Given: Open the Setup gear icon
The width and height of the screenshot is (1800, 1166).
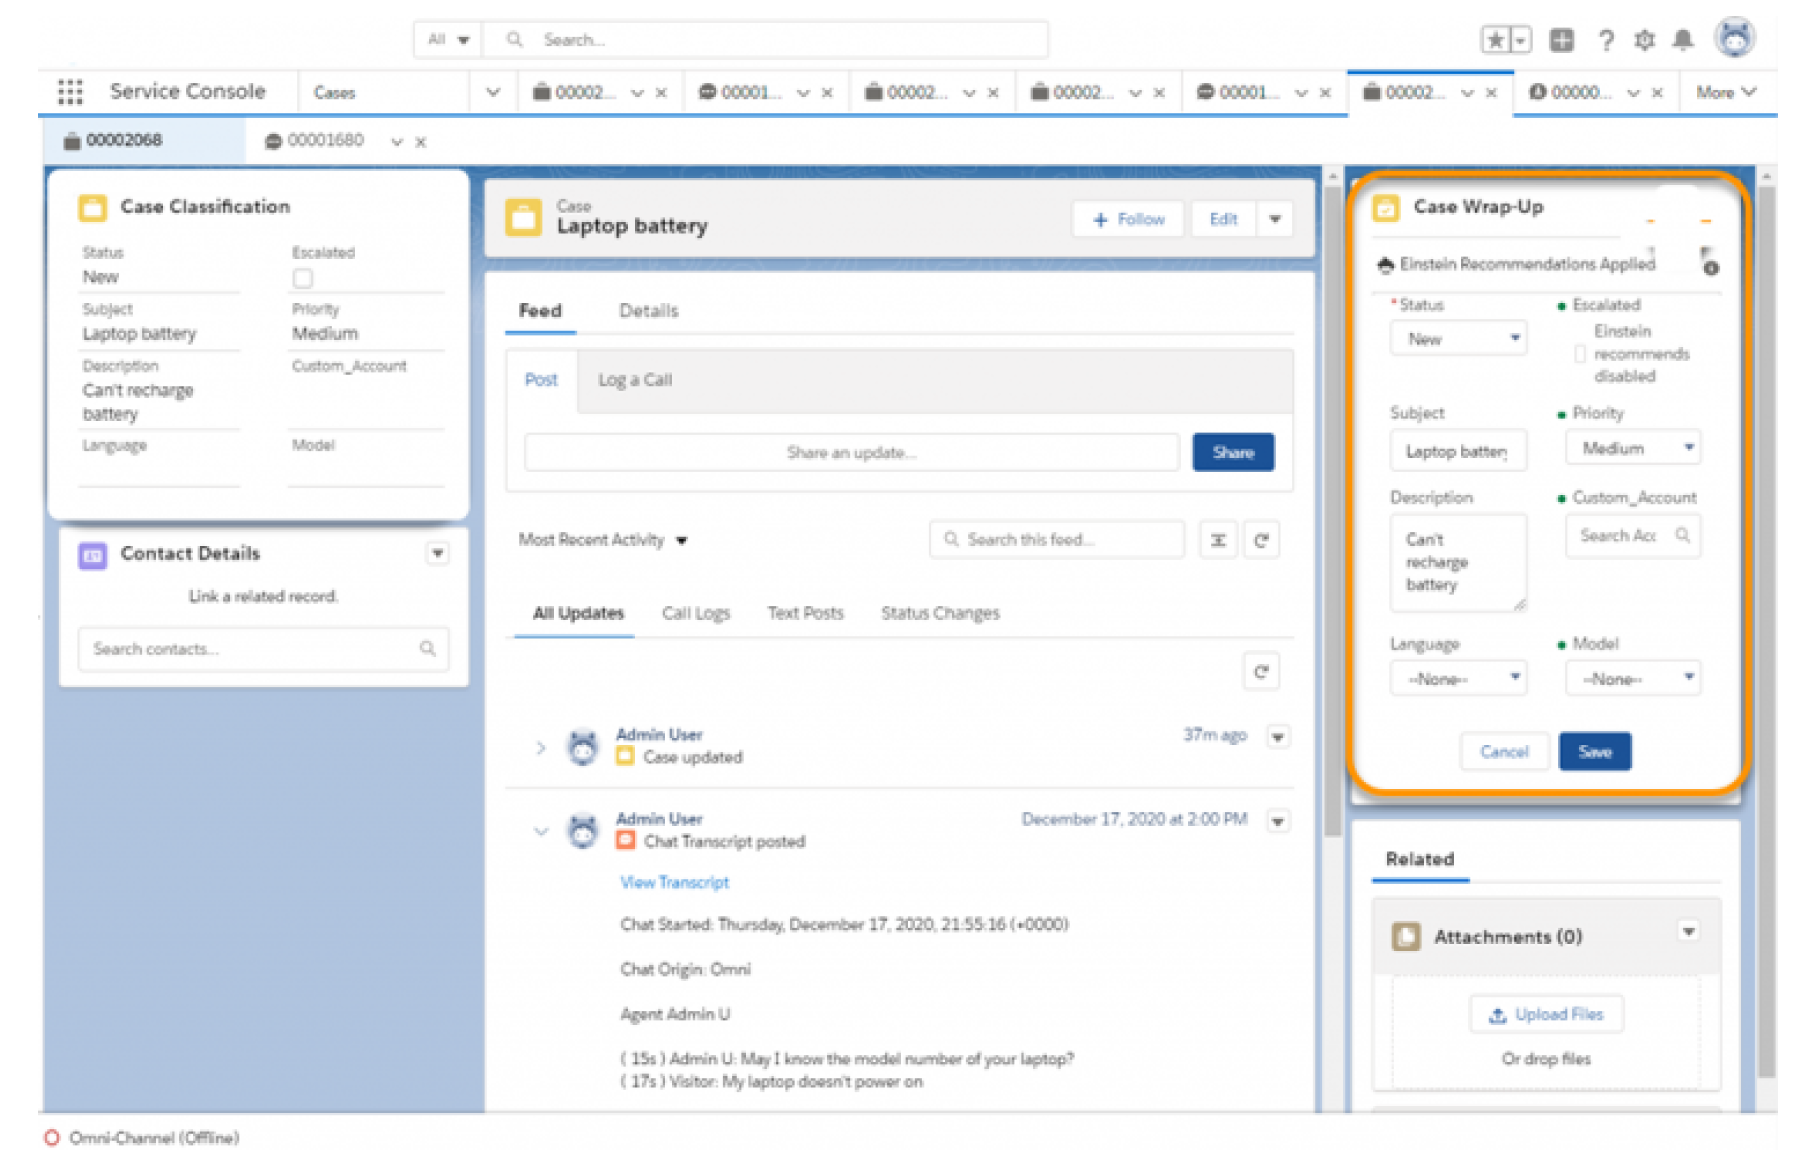Looking at the screenshot, I should [1645, 40].
